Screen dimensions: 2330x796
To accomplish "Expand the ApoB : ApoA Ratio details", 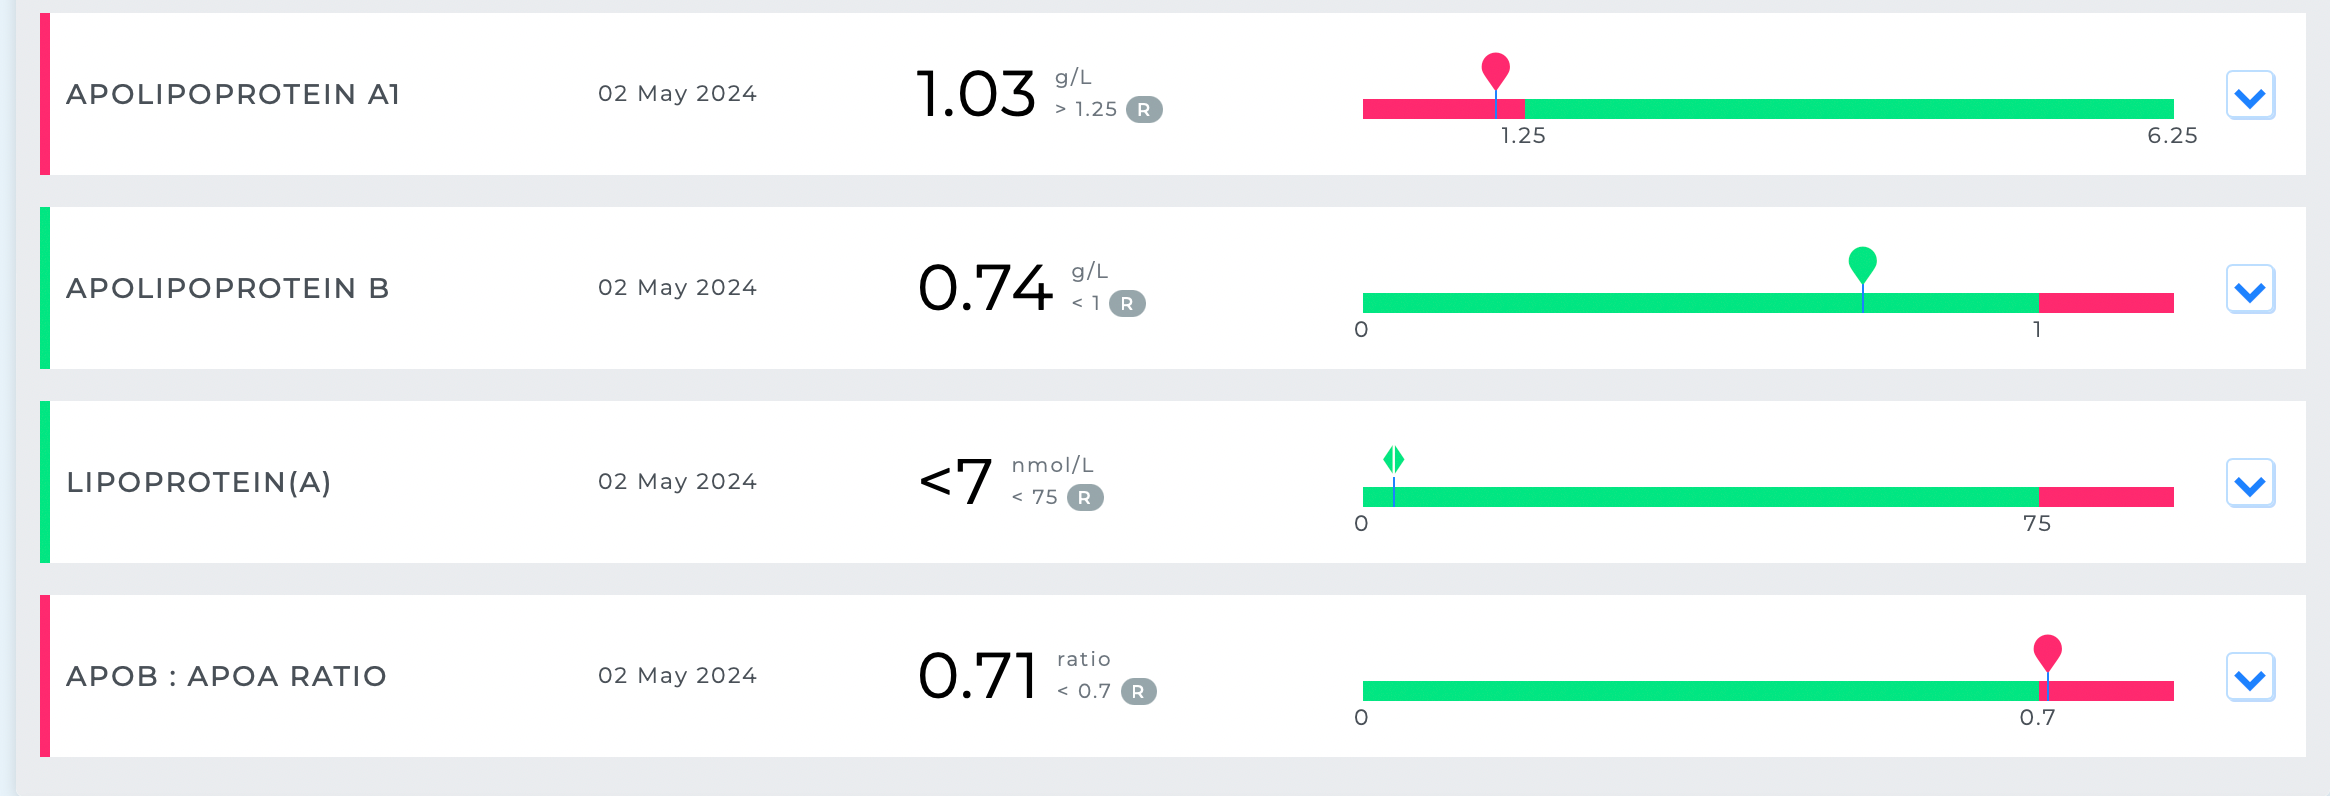I will point(2250,678).
